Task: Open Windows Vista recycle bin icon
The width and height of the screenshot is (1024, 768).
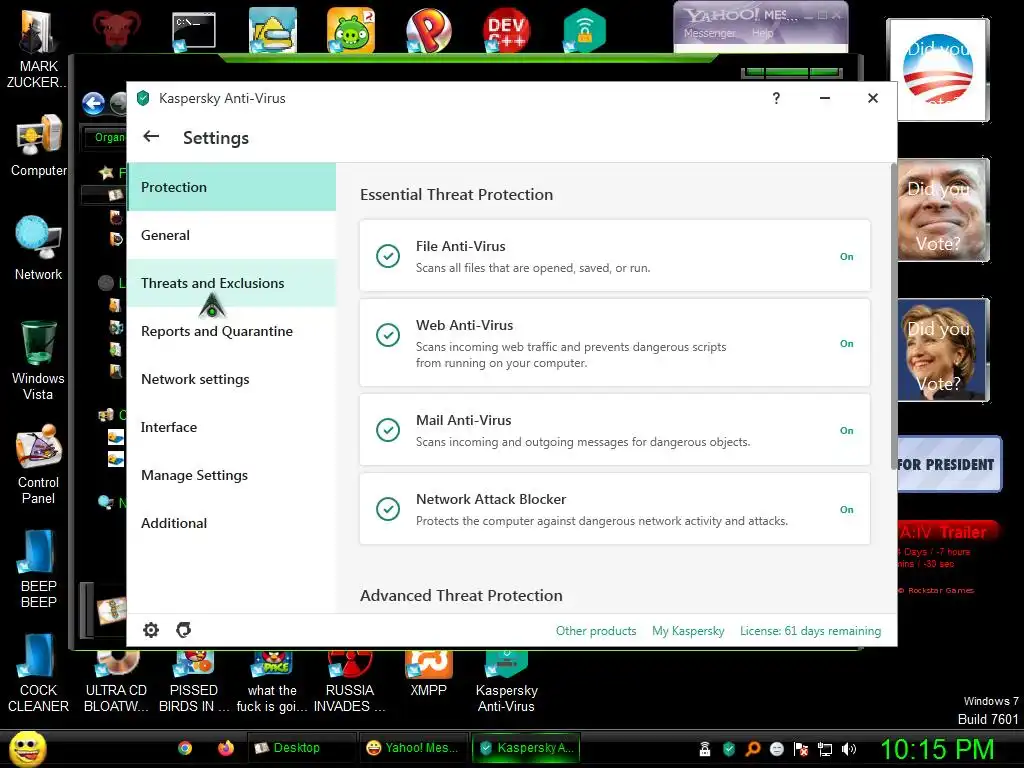Action: point(39,360)
